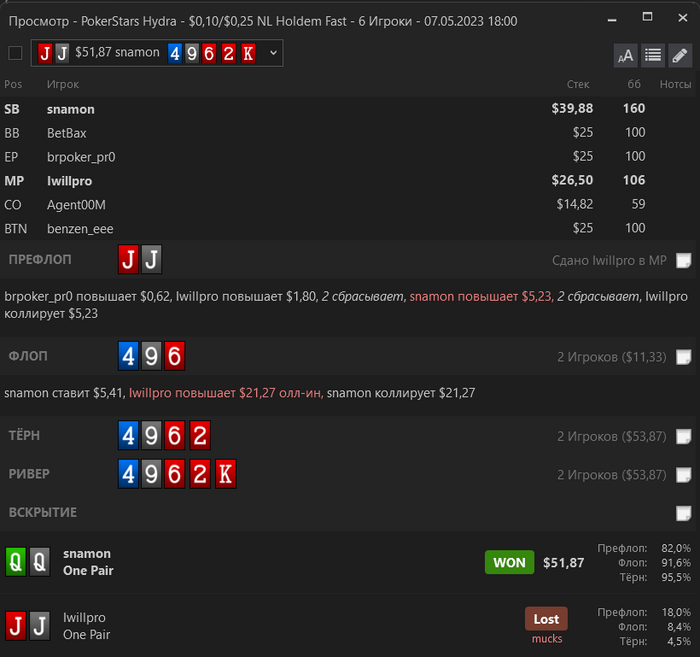Click the red J card in the preflop row
Viewport: 700px width, 657px height.
point(129,259)
